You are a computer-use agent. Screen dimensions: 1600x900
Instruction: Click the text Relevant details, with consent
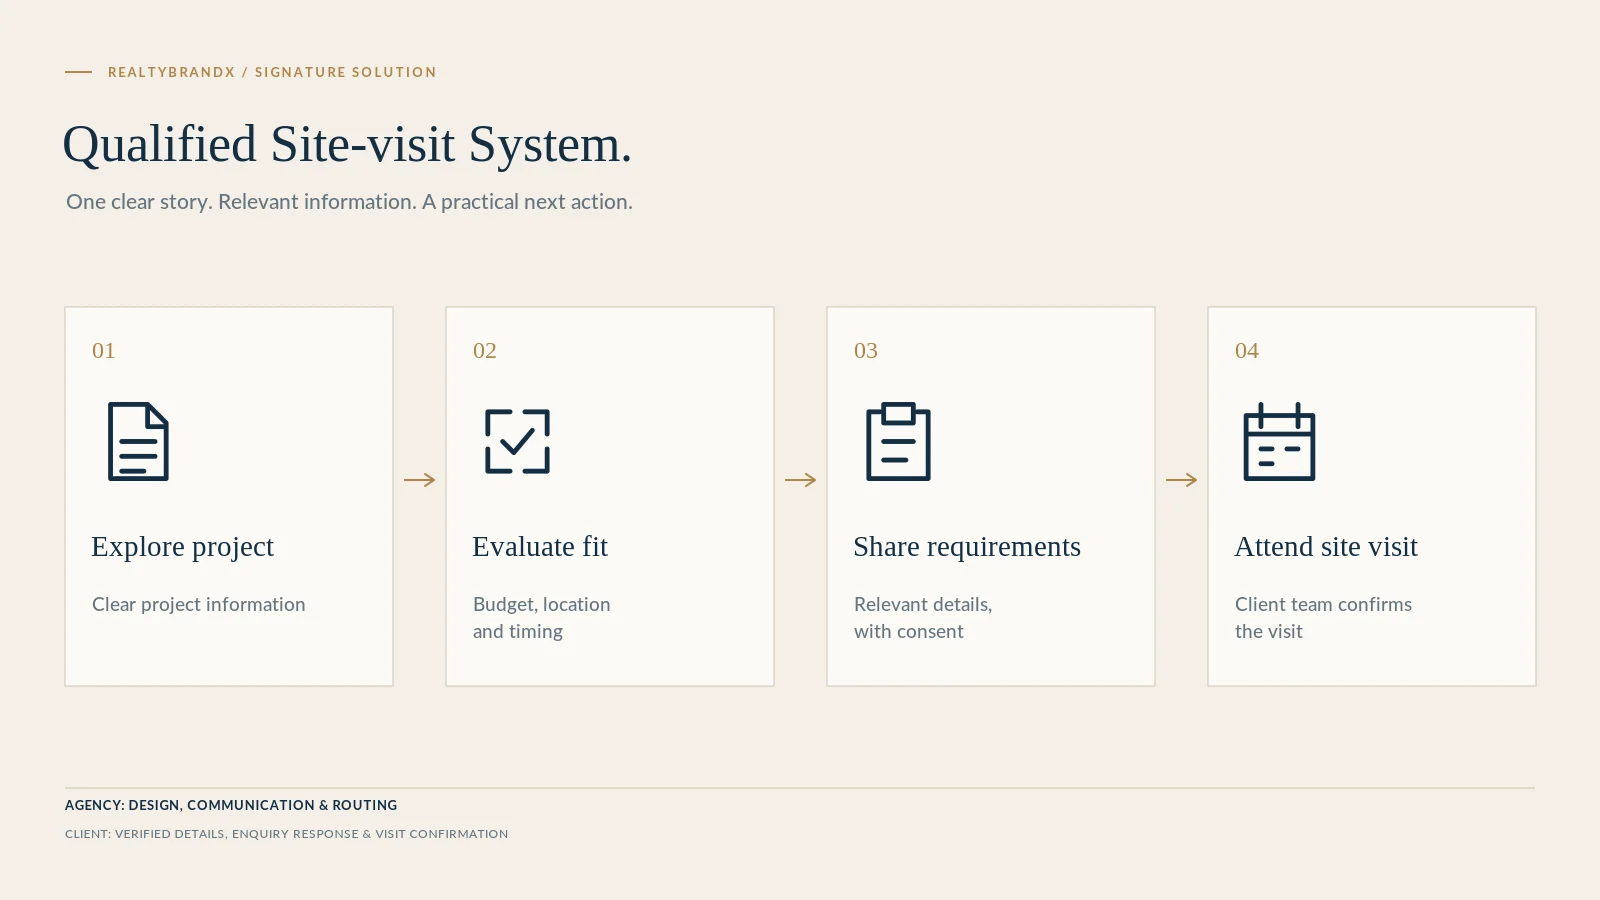pos(923,618)
